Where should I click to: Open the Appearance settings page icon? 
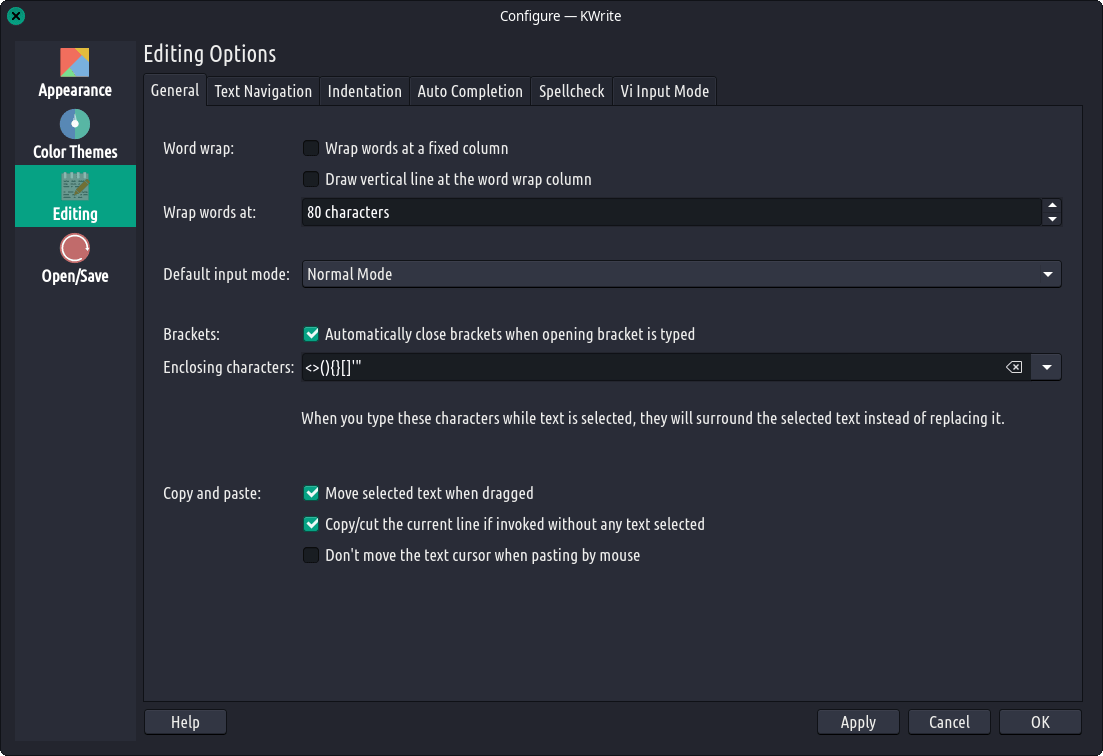(x=75, y=63)
